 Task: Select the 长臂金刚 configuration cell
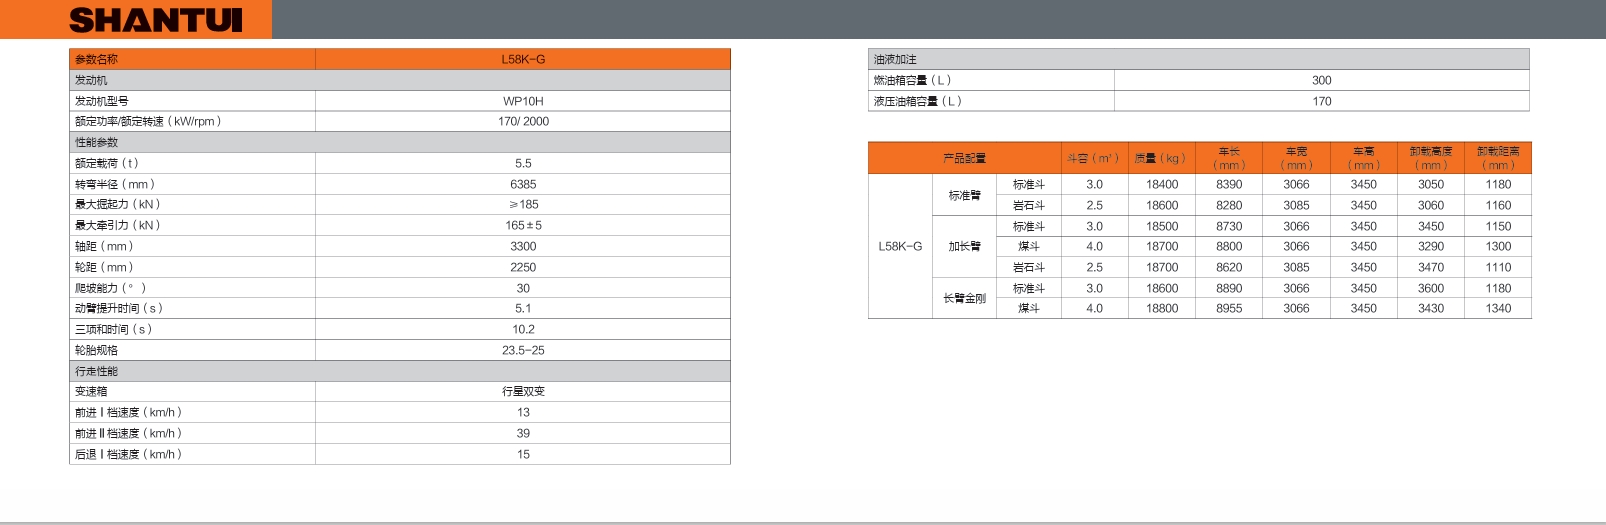[x=964, y=298]
